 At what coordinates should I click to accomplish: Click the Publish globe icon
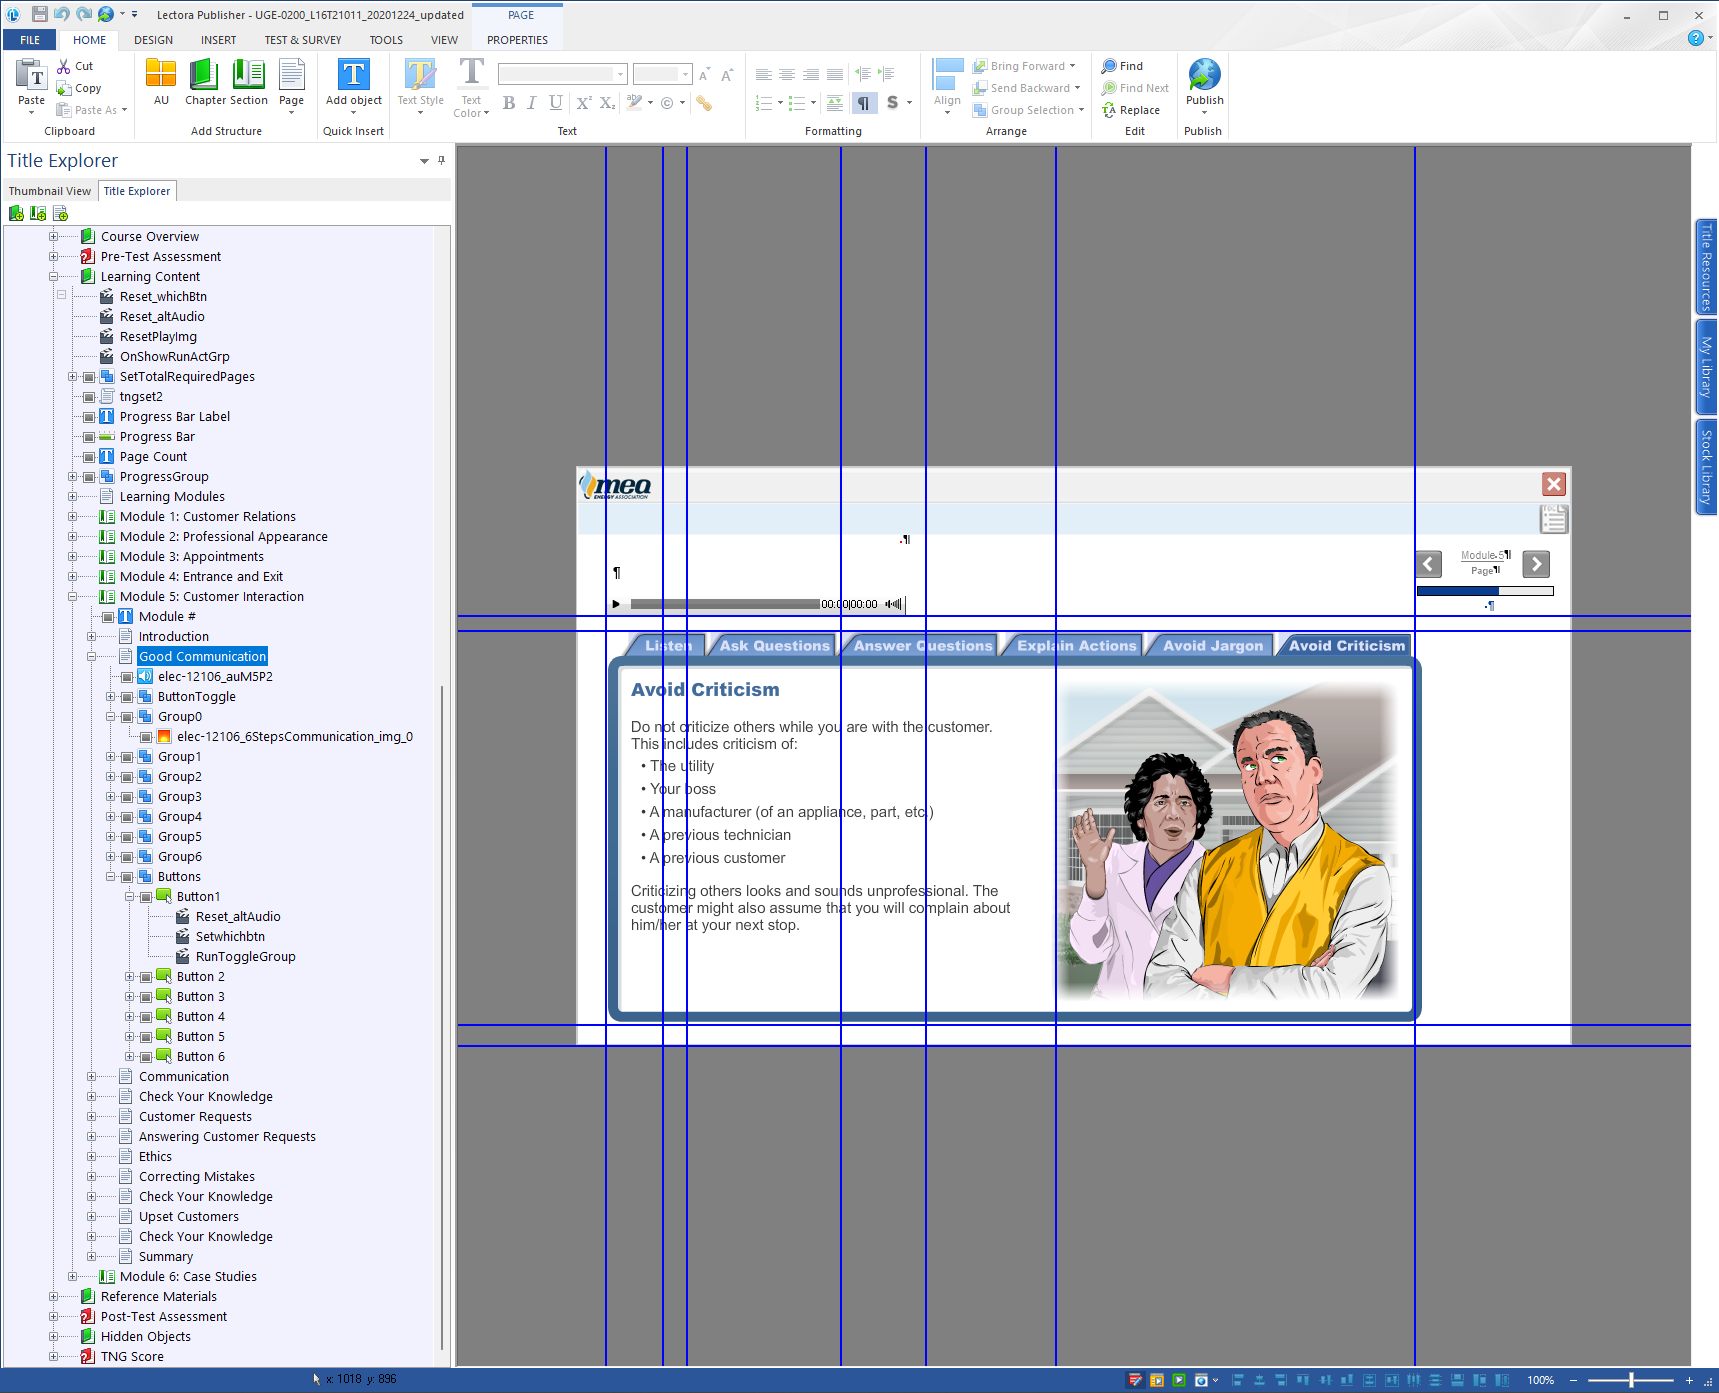(1204, 75)
